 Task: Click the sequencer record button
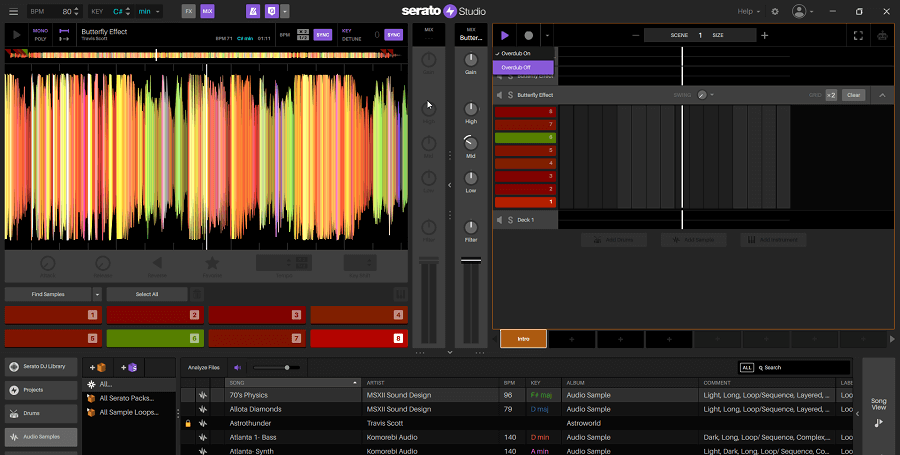[x=529, y=36]
